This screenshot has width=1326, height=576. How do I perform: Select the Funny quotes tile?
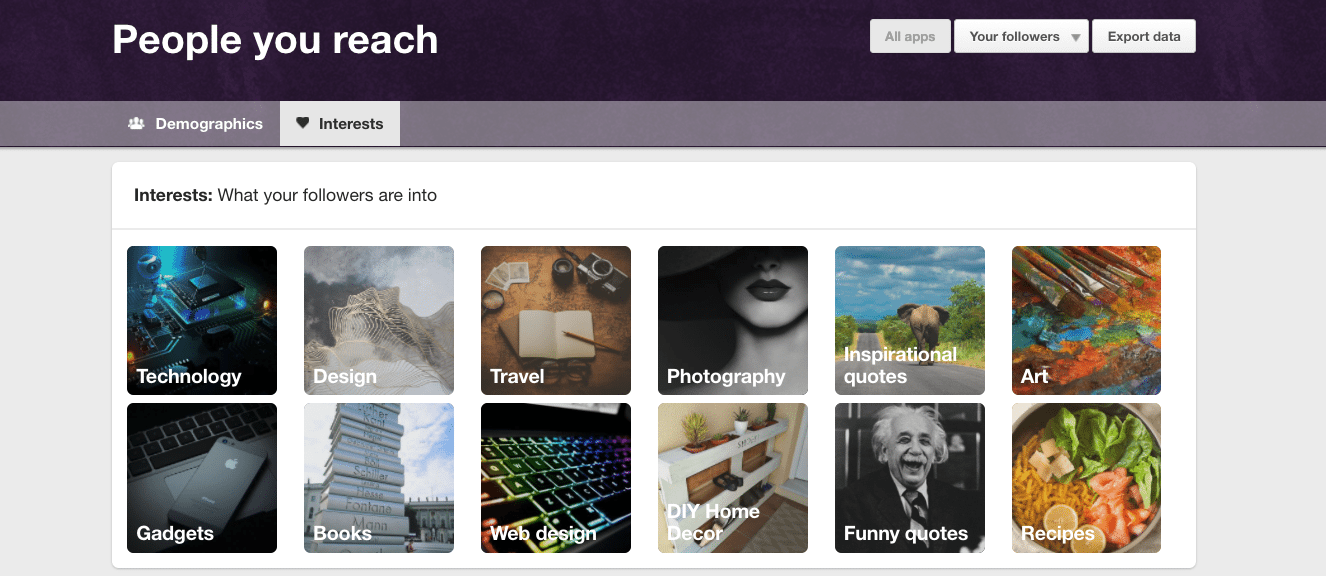click(909, 478)
